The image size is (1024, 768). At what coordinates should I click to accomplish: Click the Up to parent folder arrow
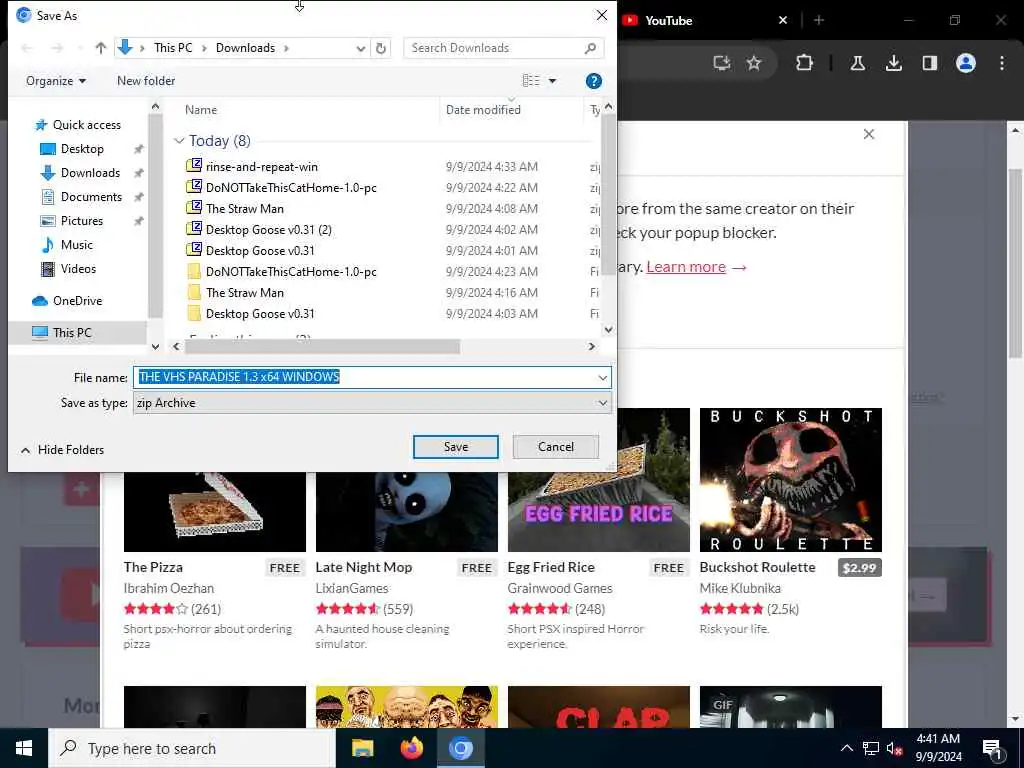(x=101, y=48)
